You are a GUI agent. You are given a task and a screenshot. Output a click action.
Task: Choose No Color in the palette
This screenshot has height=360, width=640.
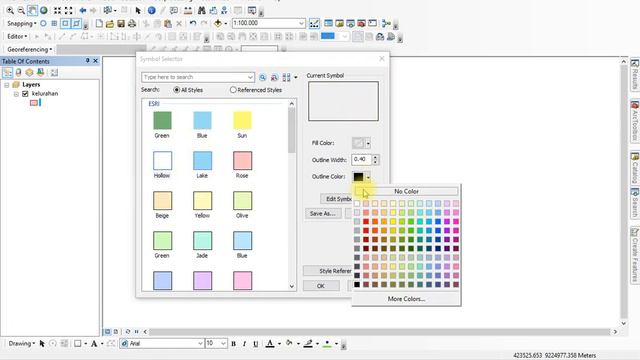pyautogui.click(x=407, y=191)
